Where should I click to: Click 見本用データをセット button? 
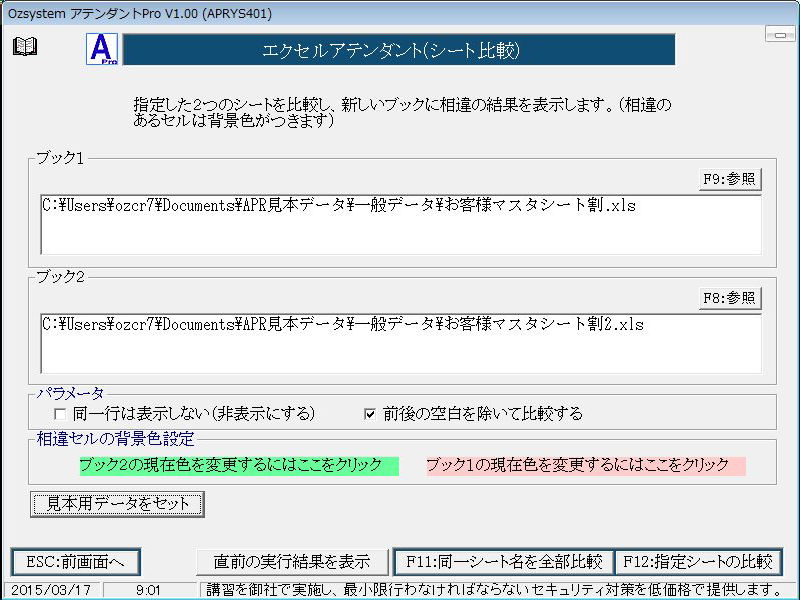coord(117,504)
